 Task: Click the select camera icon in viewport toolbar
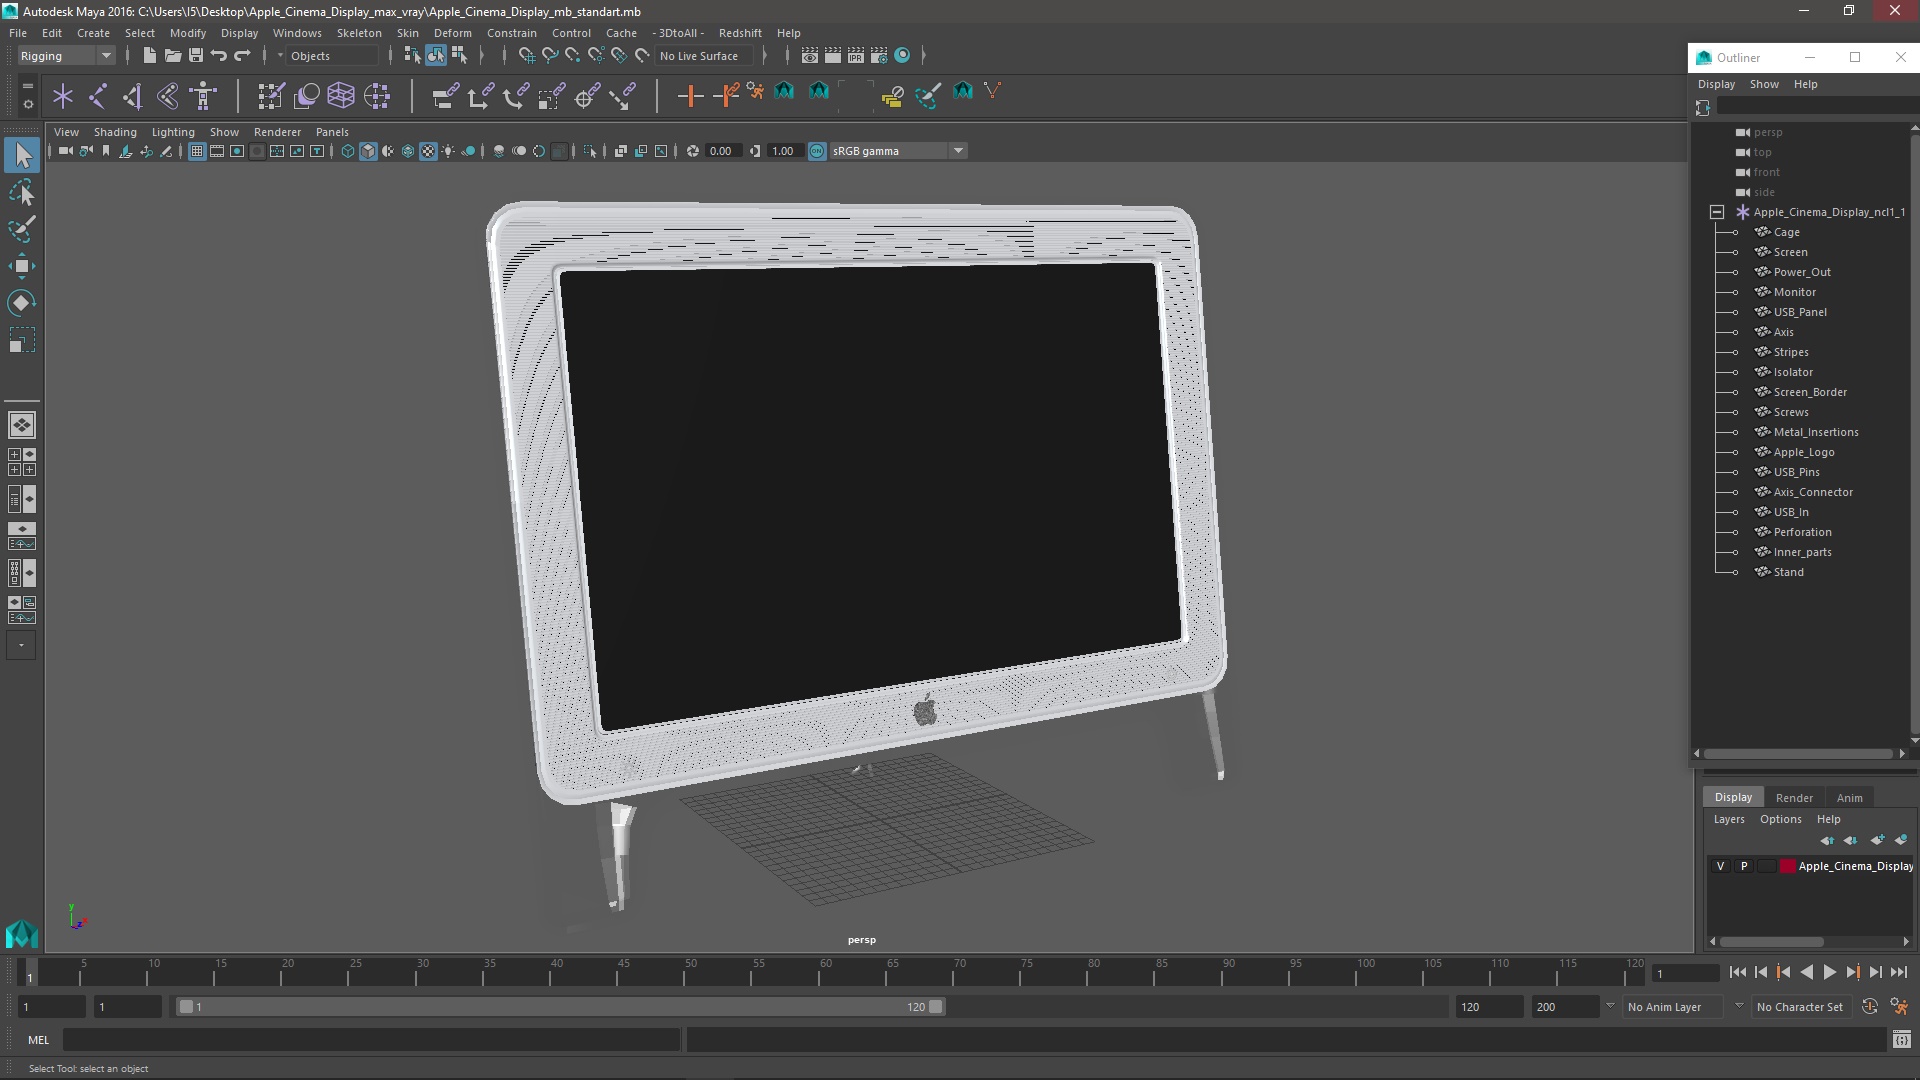coord(65,151)
